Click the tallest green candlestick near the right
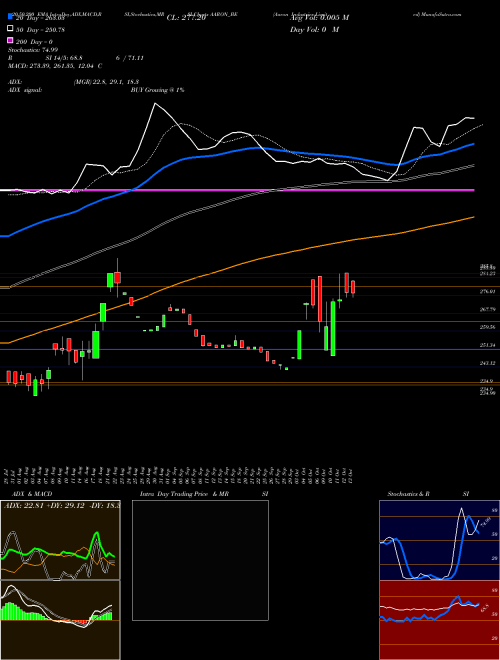 tap(333, 328)
